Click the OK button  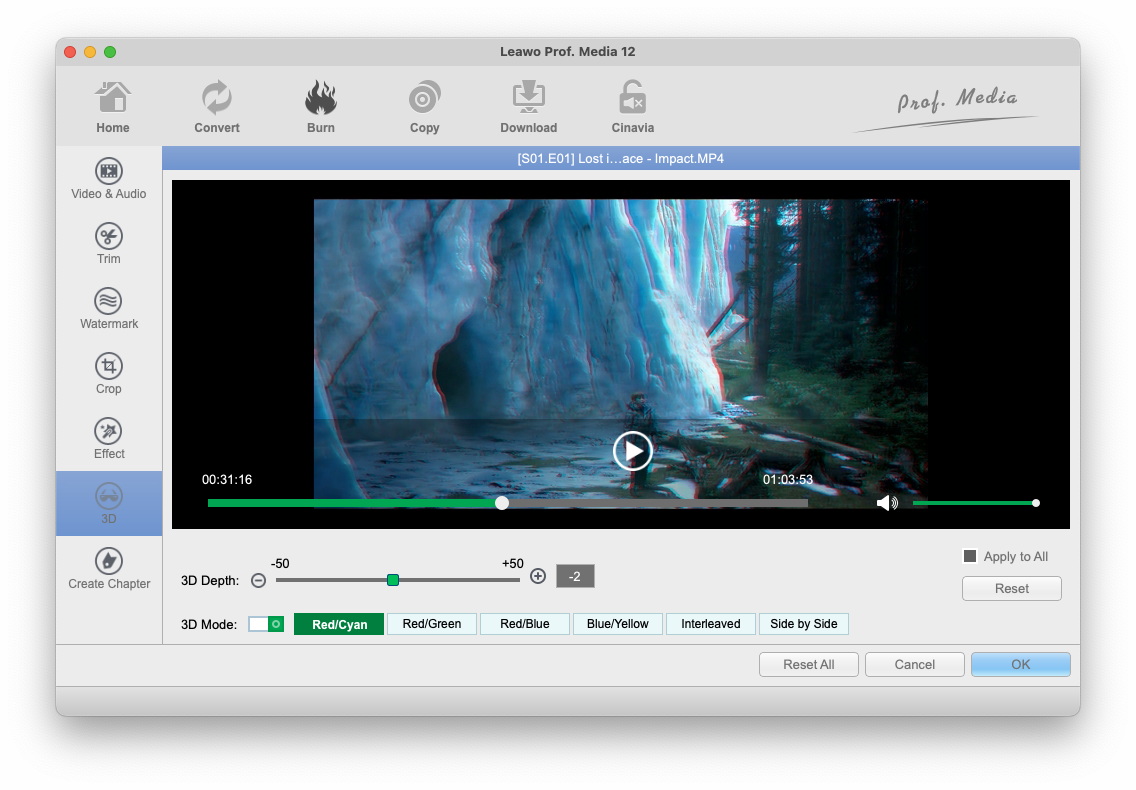[1020, 664]
